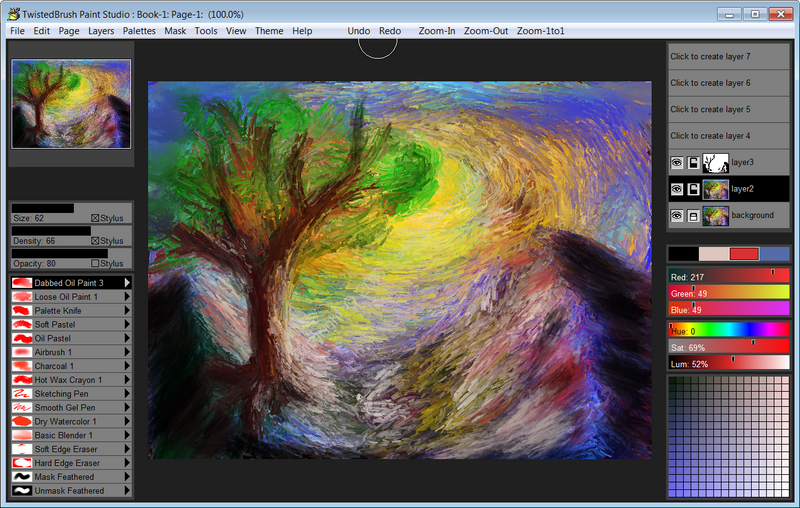The width and height of the screenshot is (800, 508).
Task: Select the Dabbed Oil Paint 3 brush icon
Action: tap(22, 283)
